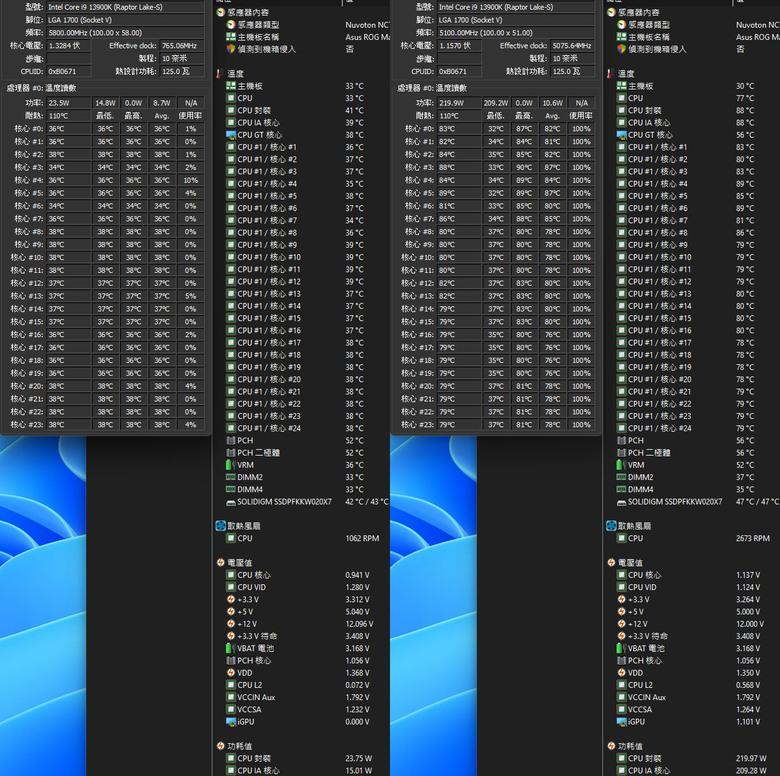Click the 功耗值 icon above 23.75 W

[x=221, y=746]
